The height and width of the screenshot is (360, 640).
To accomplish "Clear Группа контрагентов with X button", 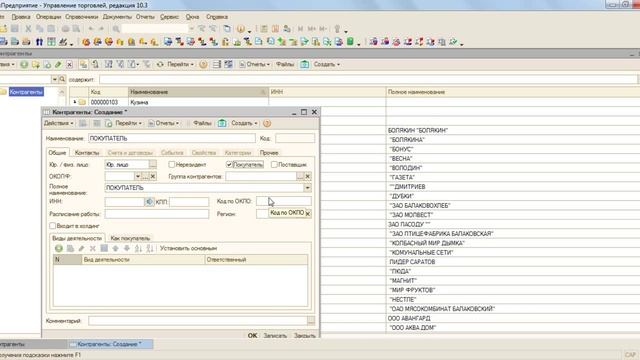I will coord(308,176).
